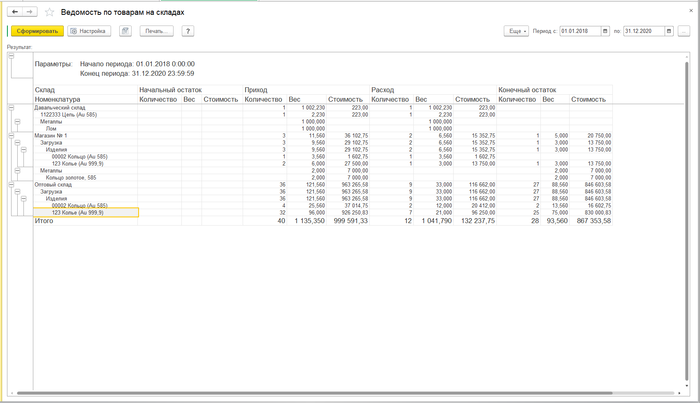The image size is (700, 403).
Task: Click the period start date field
Action: [x=579, y=31]
